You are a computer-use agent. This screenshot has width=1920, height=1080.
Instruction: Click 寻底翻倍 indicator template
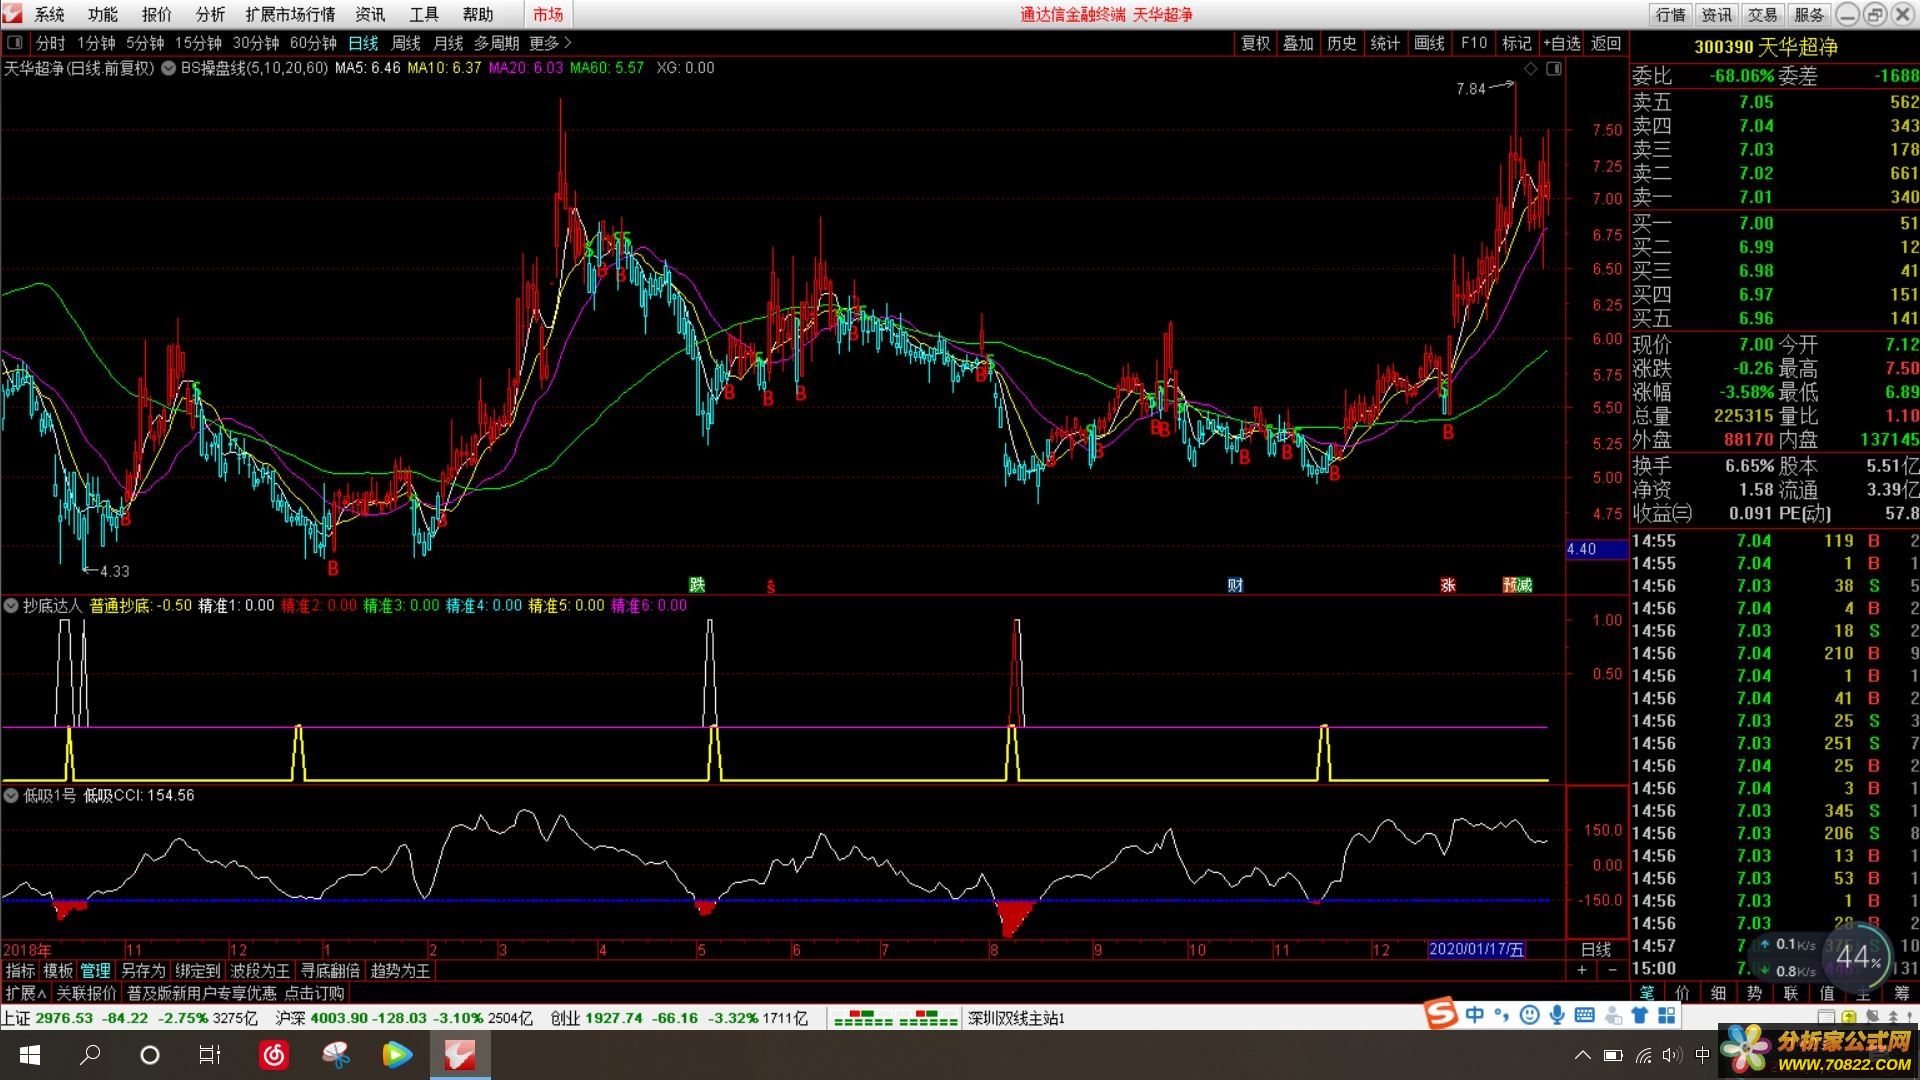pyautogui.click(x=330, y=970)
